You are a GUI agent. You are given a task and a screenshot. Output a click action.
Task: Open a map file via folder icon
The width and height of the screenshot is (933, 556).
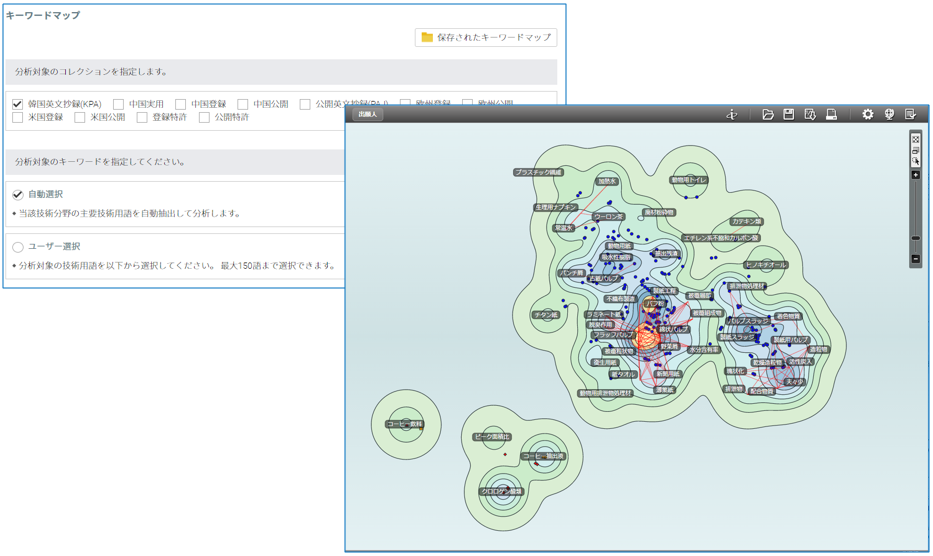click(x=768, y=115)
